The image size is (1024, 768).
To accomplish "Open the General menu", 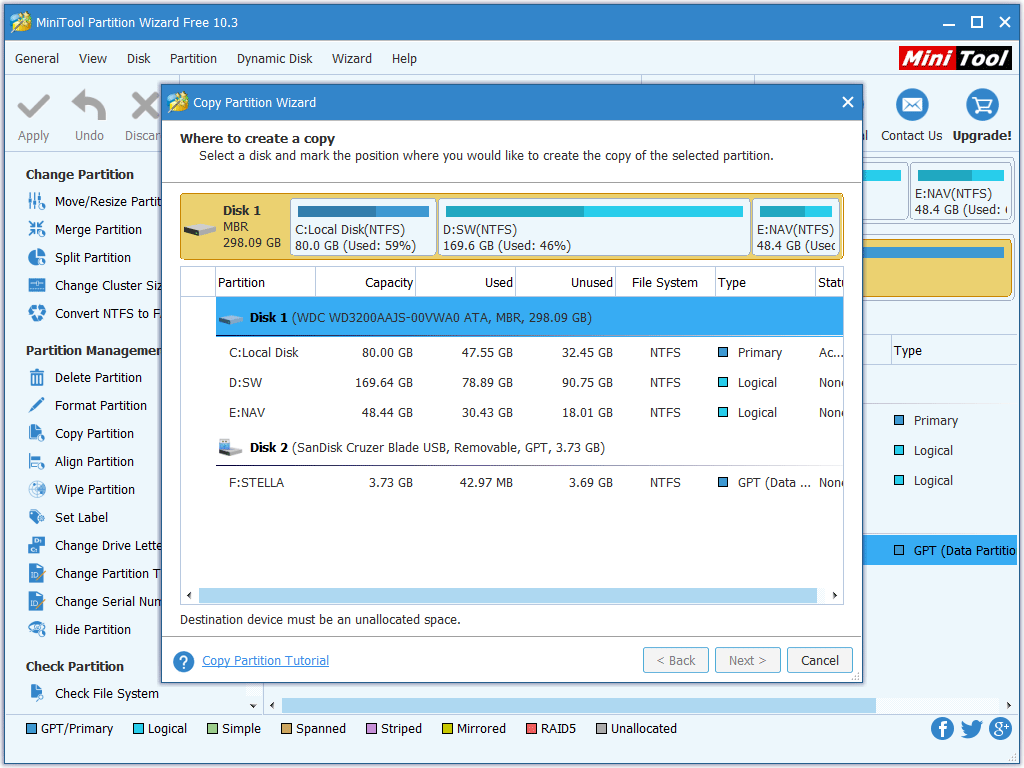I will click(x=37, y=59).
